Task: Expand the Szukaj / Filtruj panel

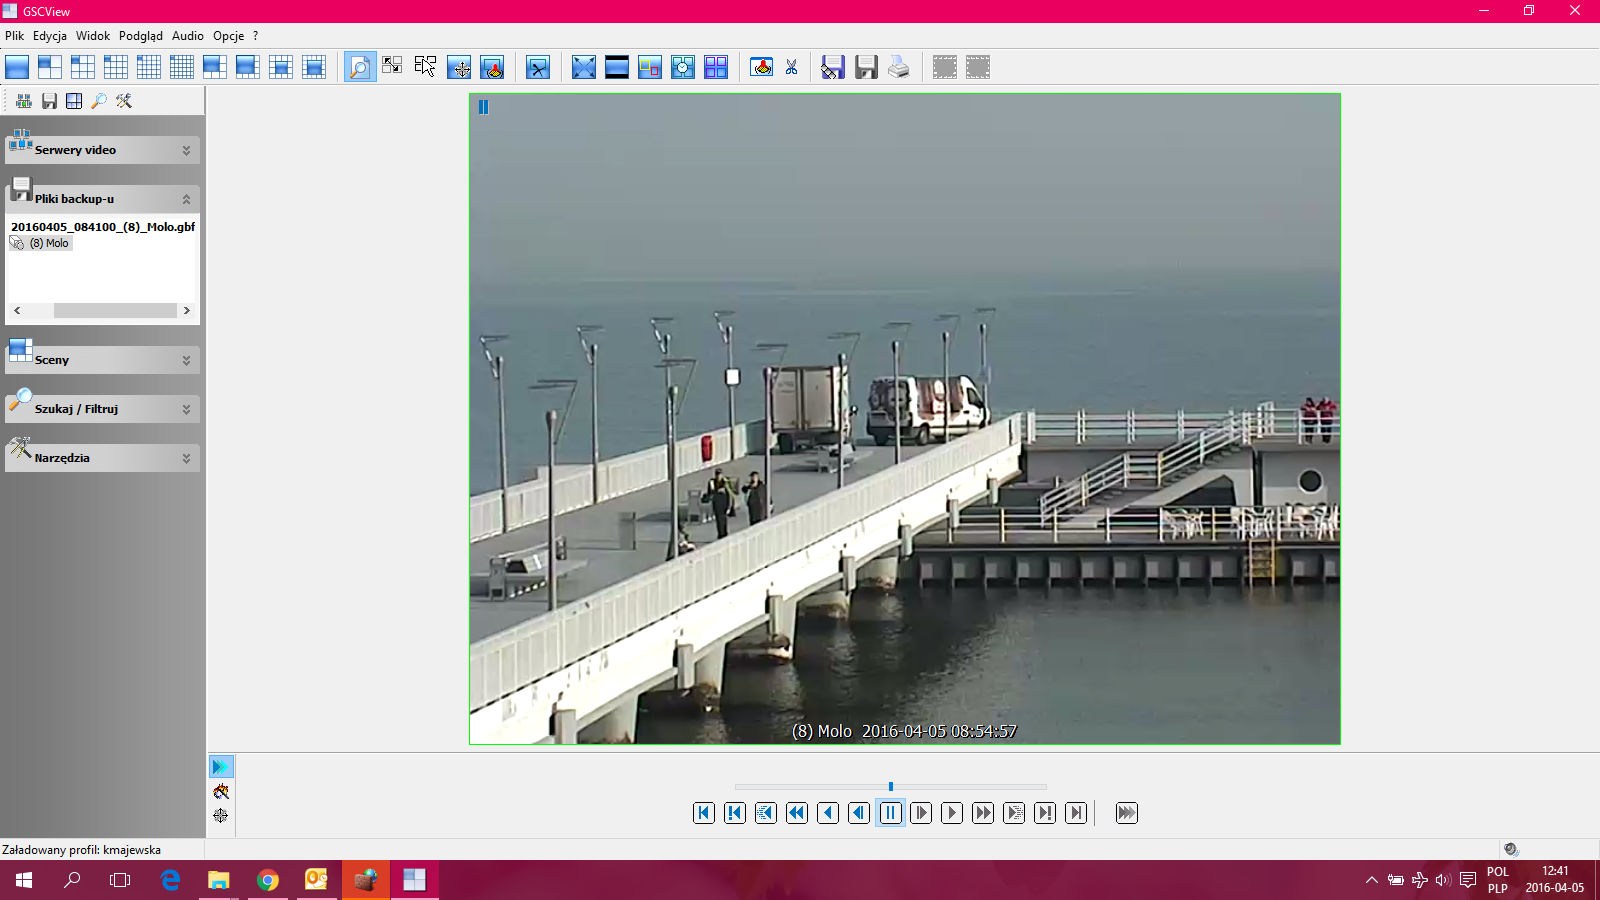Action: pos(186,410)
